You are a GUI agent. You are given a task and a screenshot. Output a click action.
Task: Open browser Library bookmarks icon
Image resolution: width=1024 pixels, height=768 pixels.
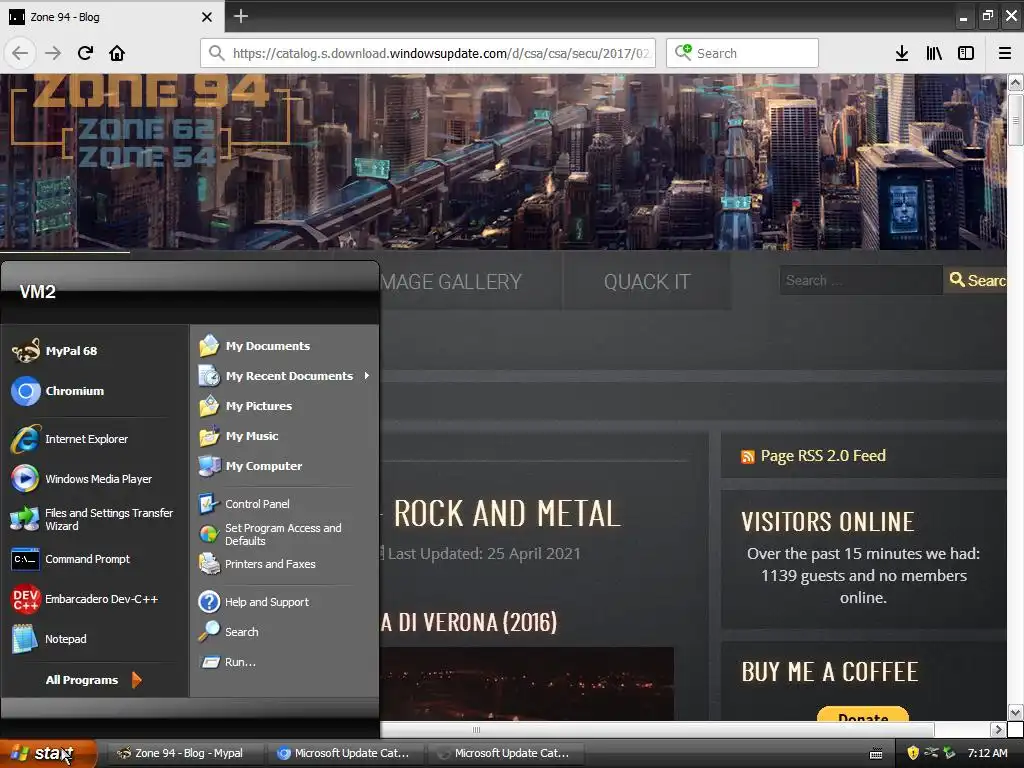(x=934, y=53)
